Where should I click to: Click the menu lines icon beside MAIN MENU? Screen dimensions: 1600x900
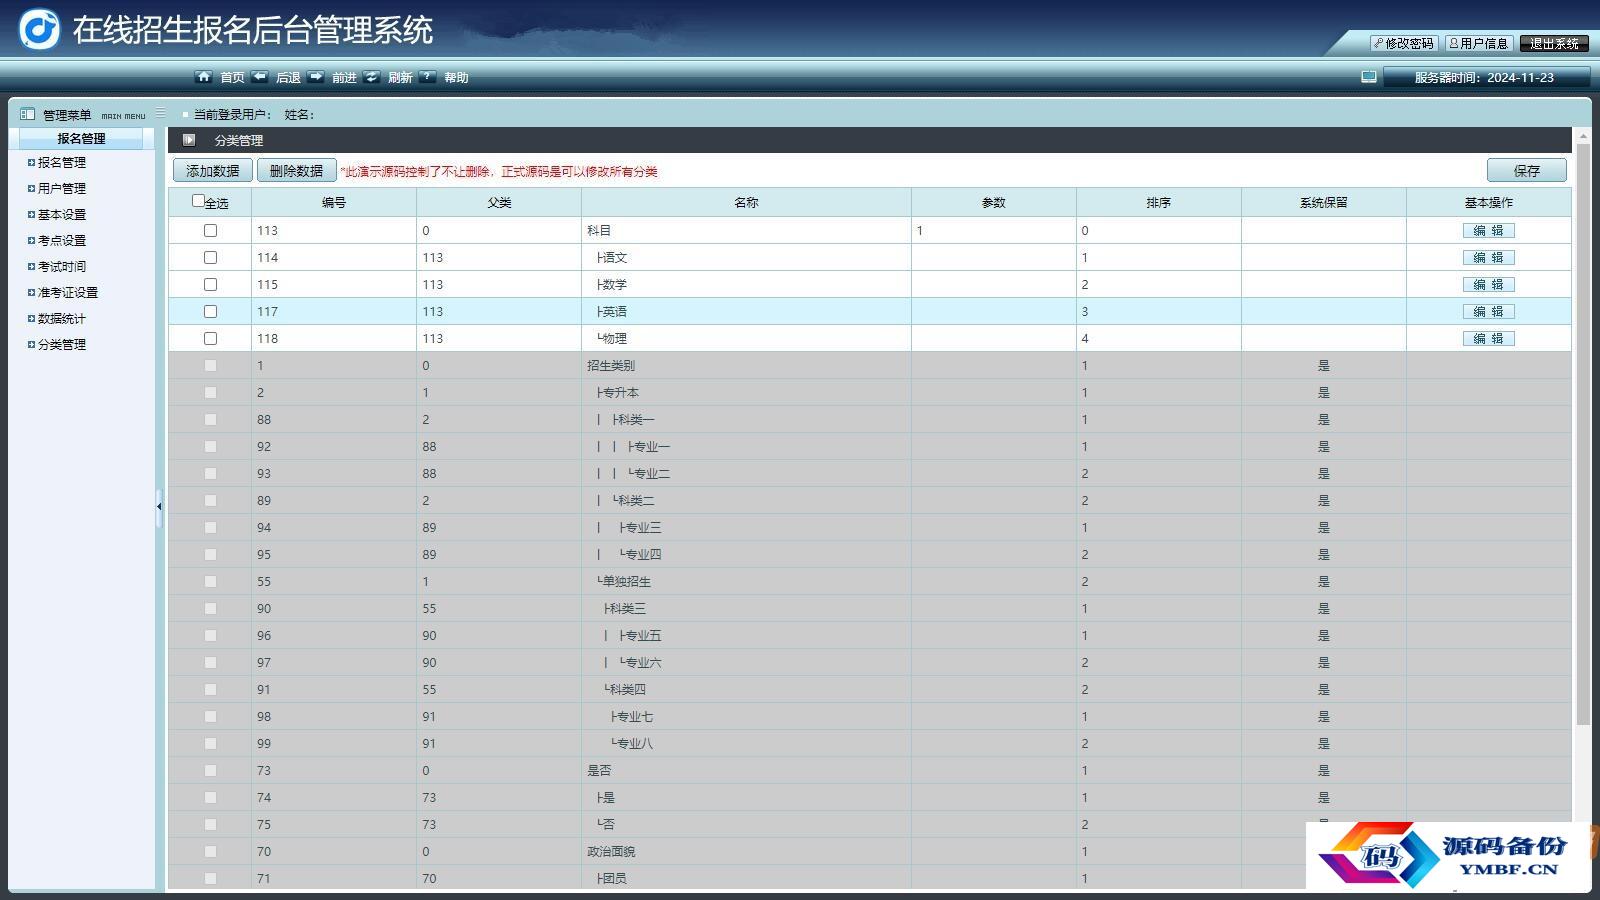pos(160,113)
